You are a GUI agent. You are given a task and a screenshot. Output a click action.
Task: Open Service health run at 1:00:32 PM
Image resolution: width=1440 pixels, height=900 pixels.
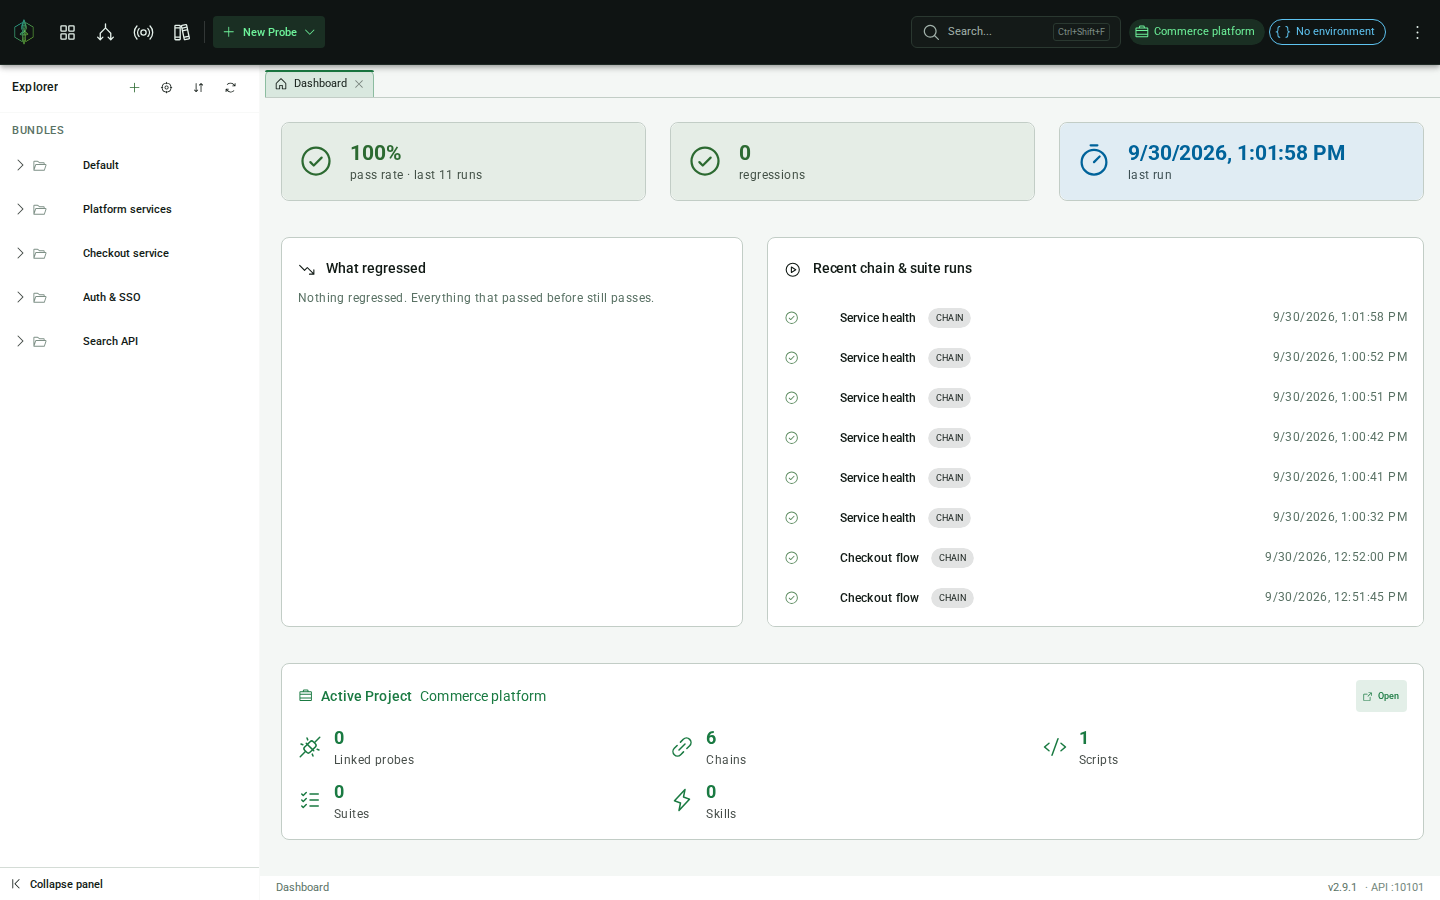1095,518
